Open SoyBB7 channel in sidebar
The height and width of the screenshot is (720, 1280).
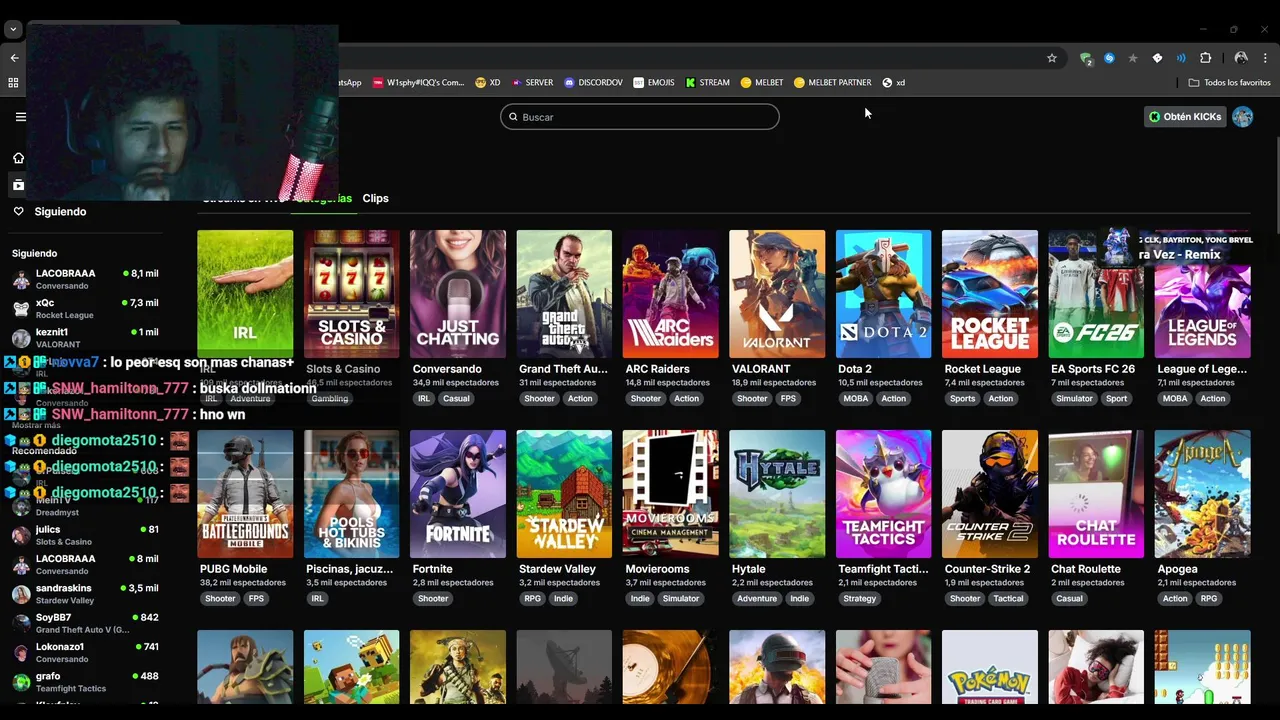click(85, 623)
